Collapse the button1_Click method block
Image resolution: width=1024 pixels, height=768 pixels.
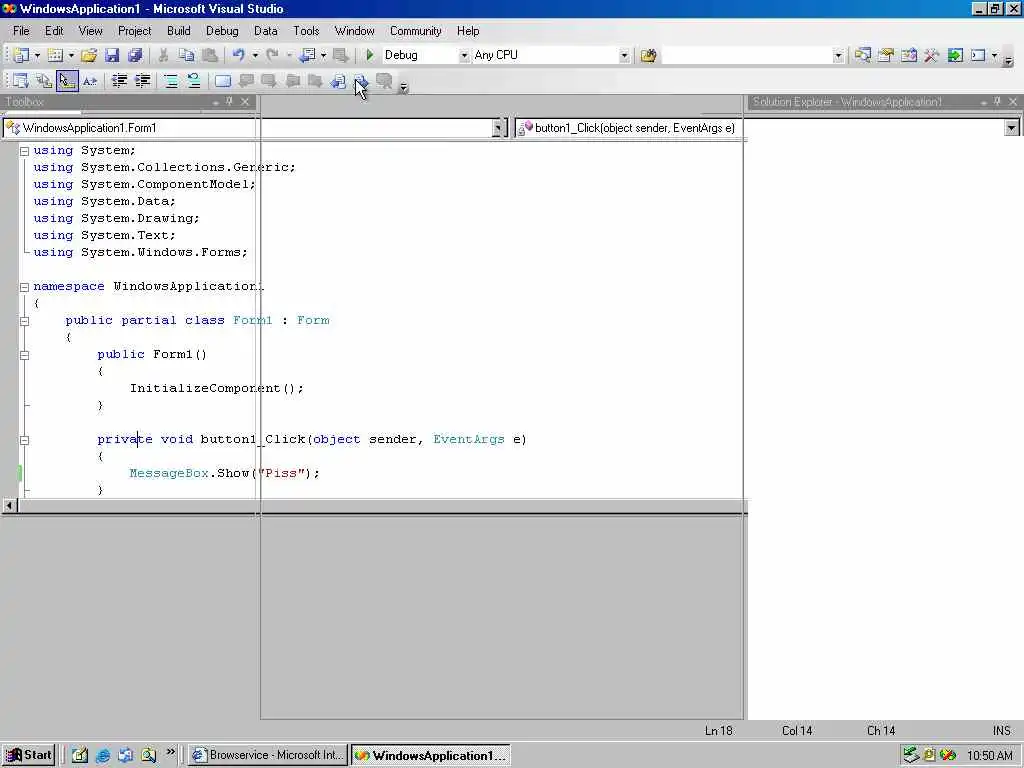point(24,440)
